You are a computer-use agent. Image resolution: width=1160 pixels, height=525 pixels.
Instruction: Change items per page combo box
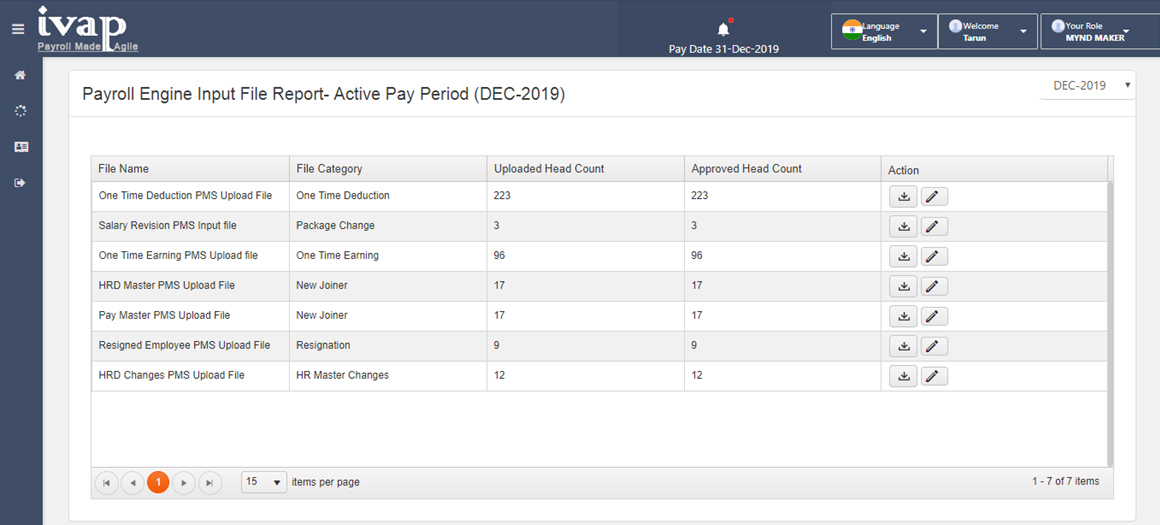[x=263, y=482]
